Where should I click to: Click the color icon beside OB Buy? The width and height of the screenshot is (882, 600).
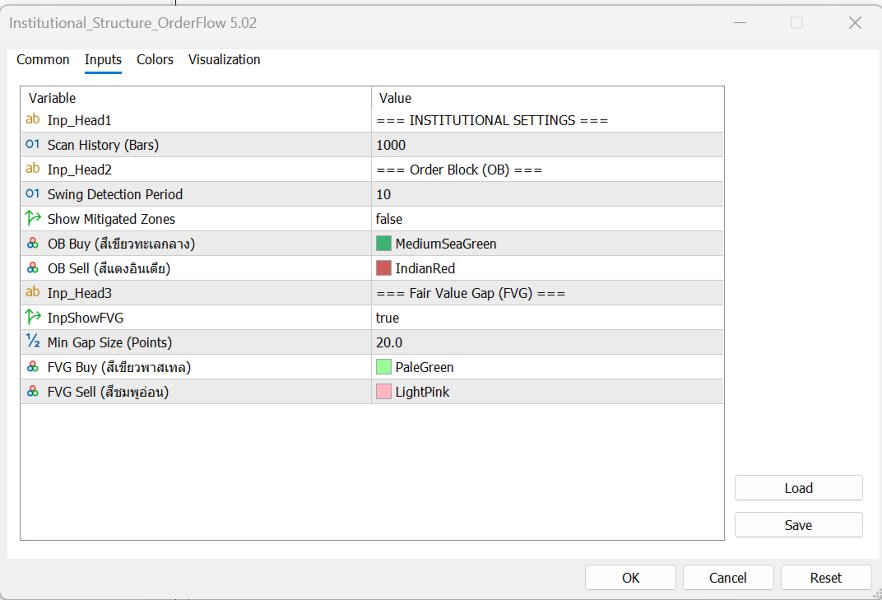click(x=33, y=243)
